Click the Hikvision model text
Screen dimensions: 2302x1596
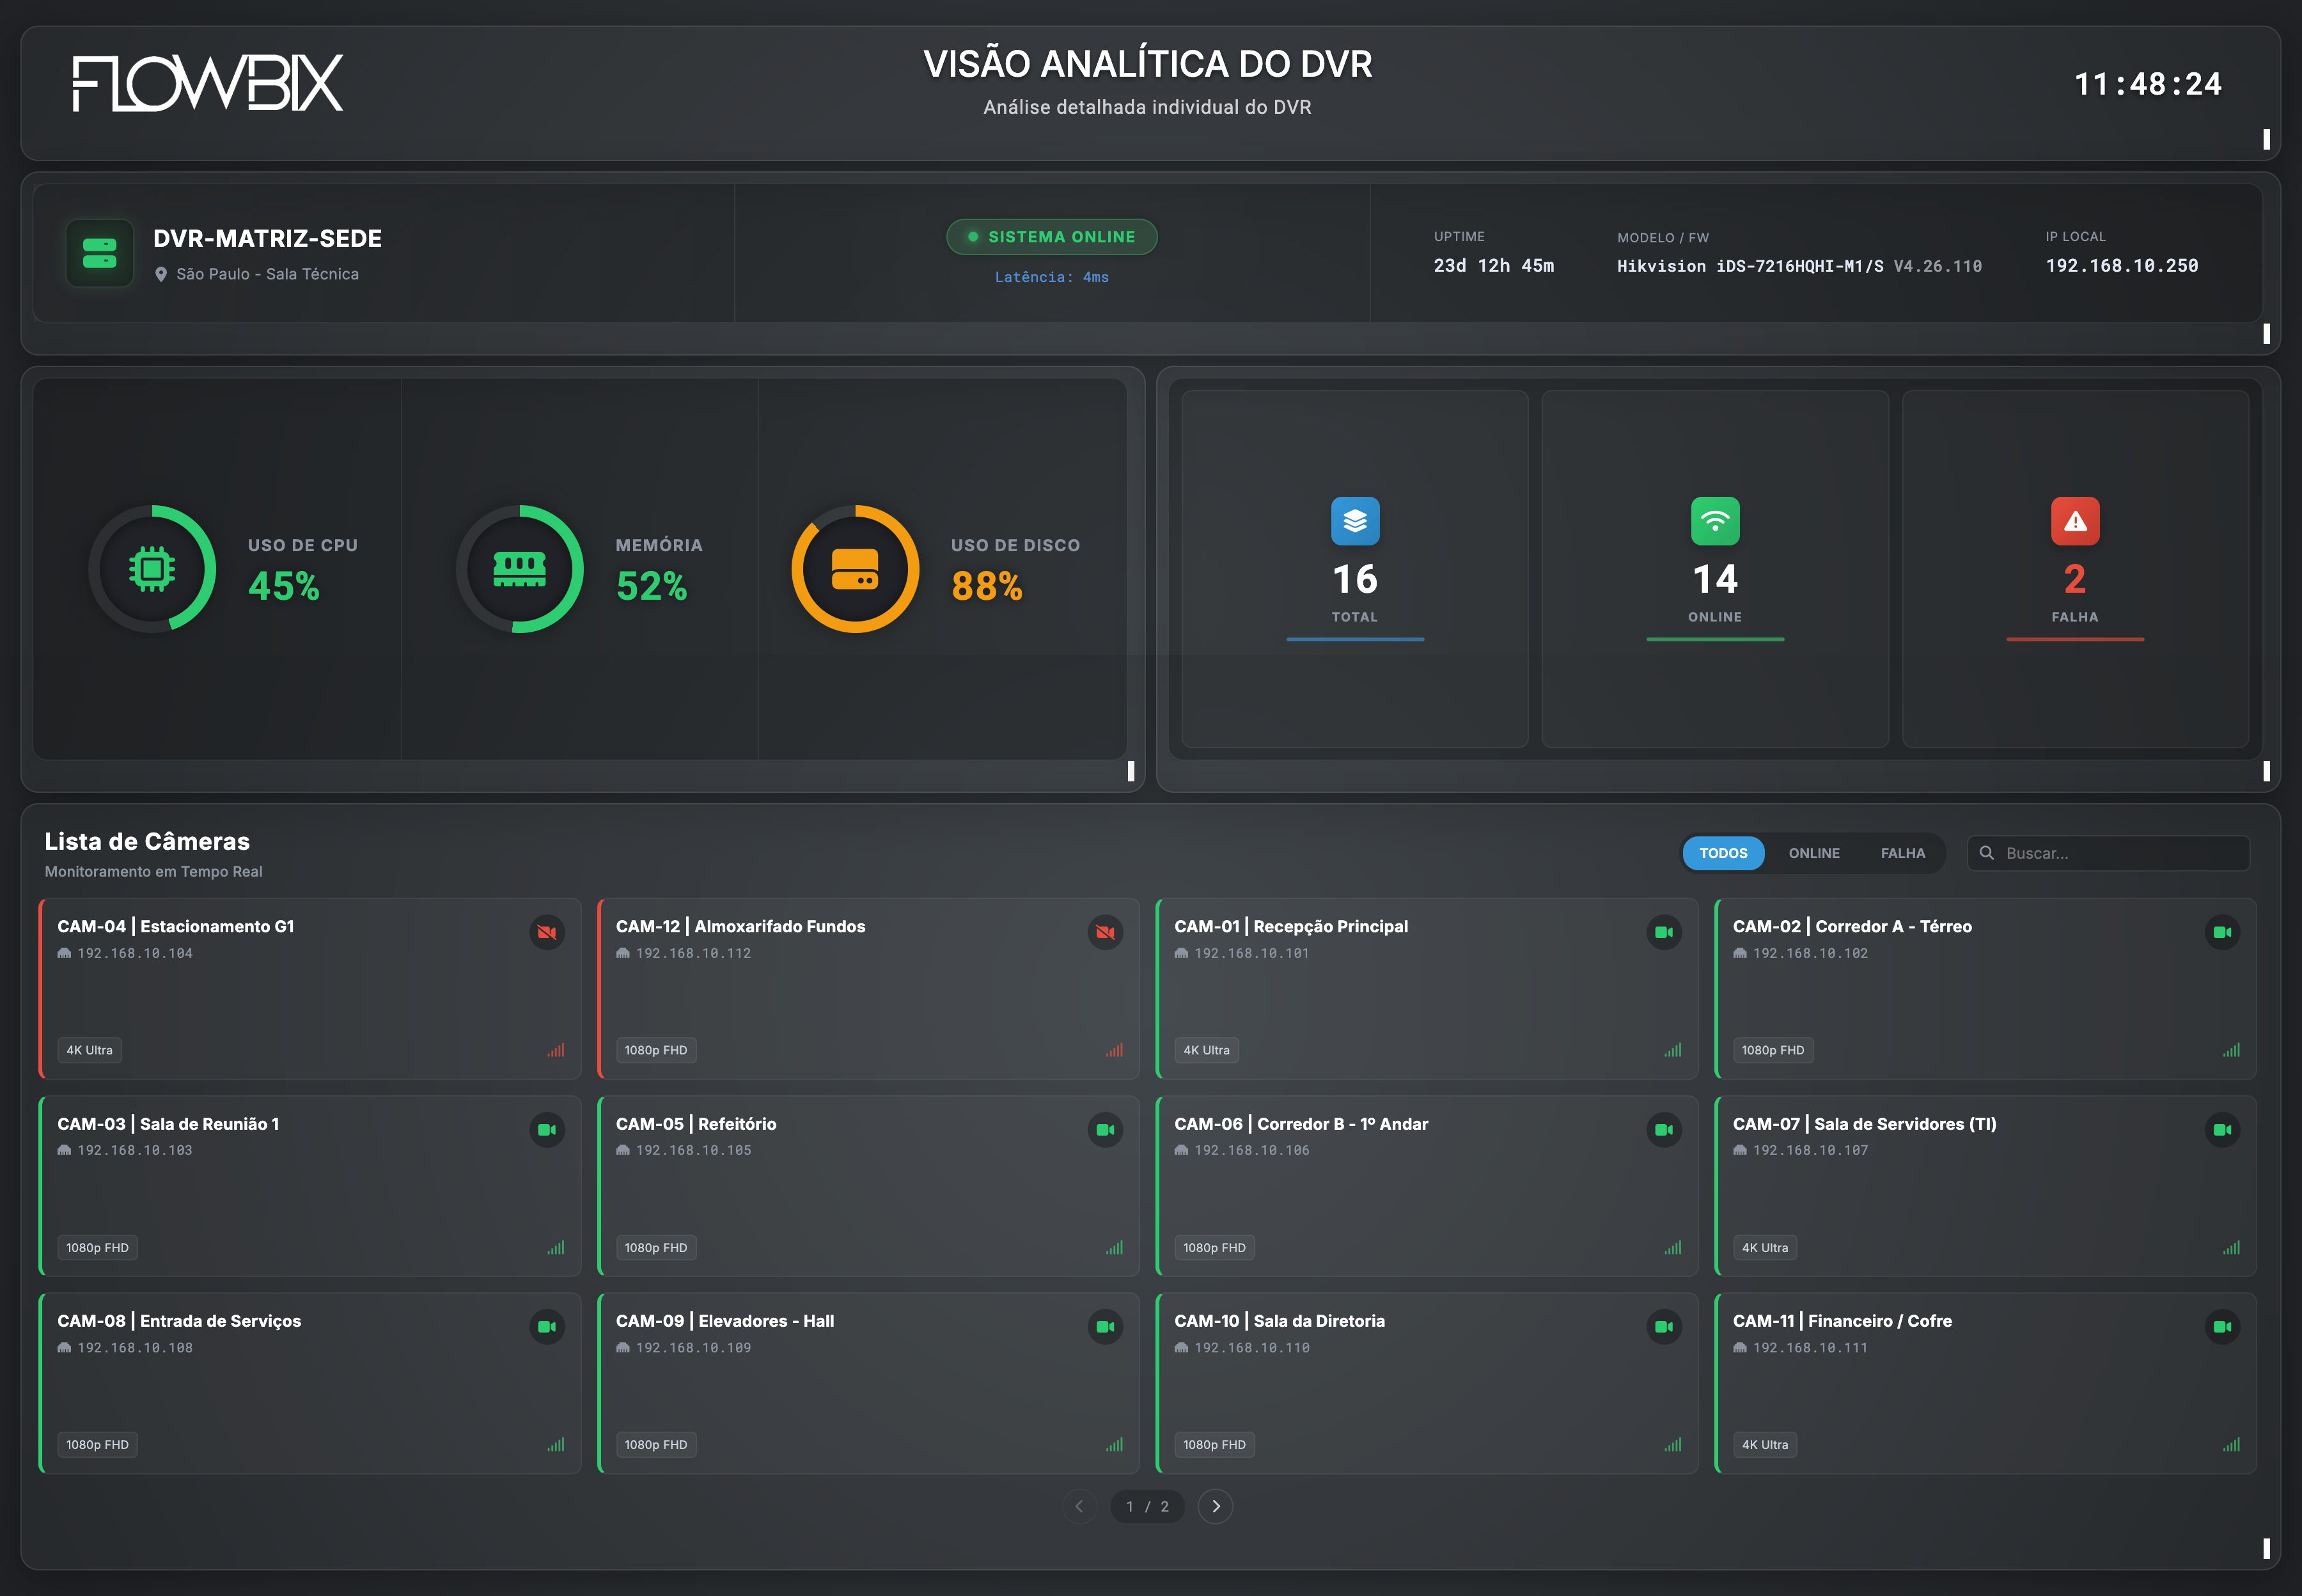point(1750,266)
